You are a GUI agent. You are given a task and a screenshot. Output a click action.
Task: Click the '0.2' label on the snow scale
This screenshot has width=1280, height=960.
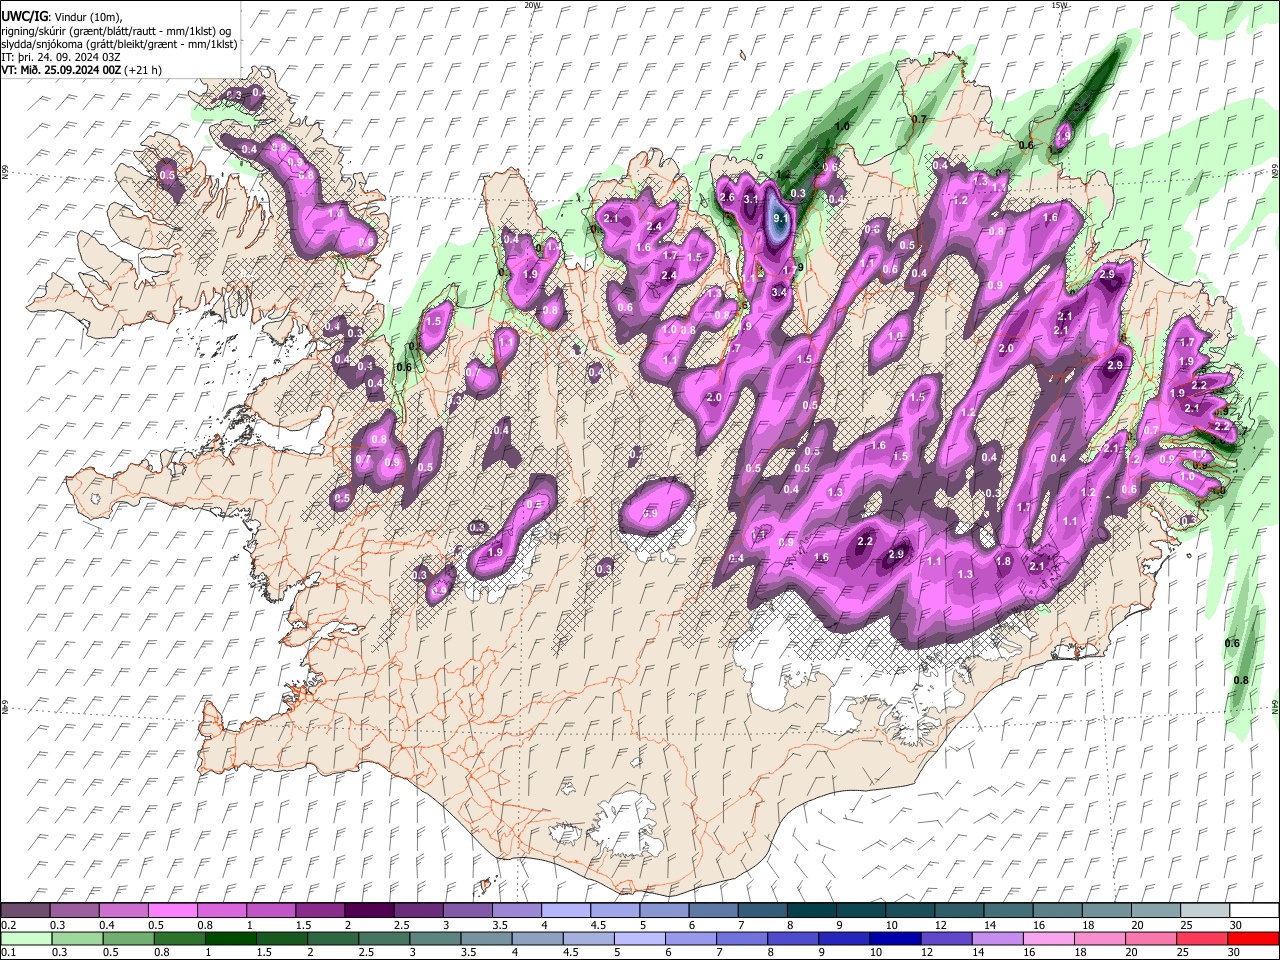click(8, 925)
